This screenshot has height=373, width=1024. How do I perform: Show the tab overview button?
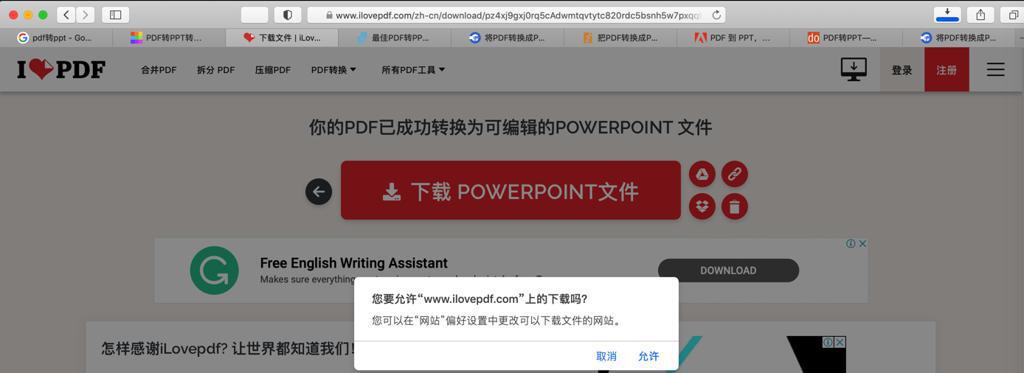click(1014, 14)
